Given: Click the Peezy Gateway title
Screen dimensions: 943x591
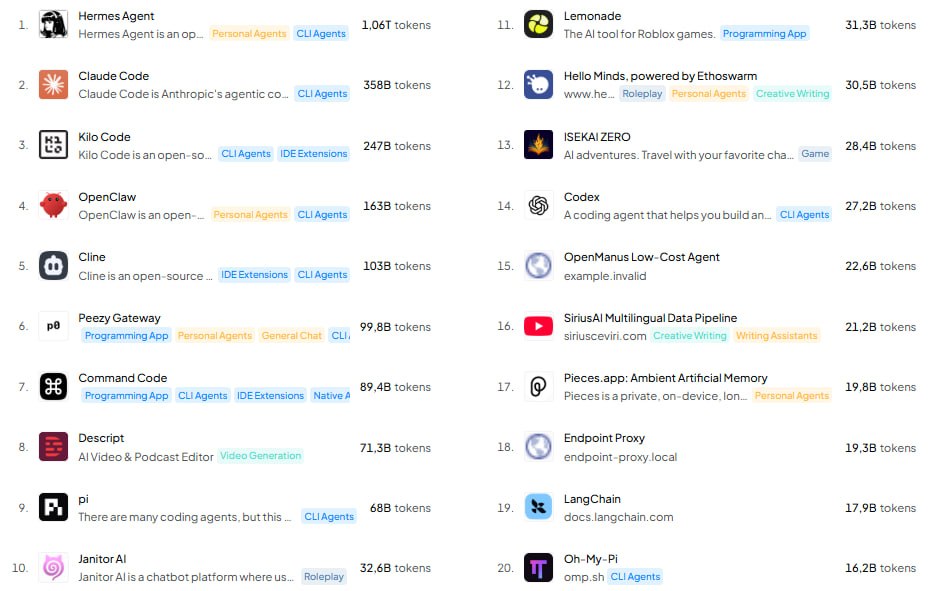Looking at the screenshot, I should (x=119, y=318).
